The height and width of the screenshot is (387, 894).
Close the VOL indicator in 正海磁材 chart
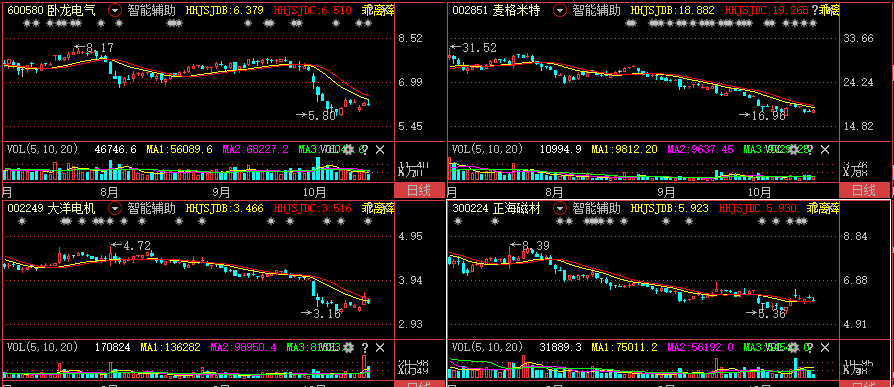tap(825, 347)
